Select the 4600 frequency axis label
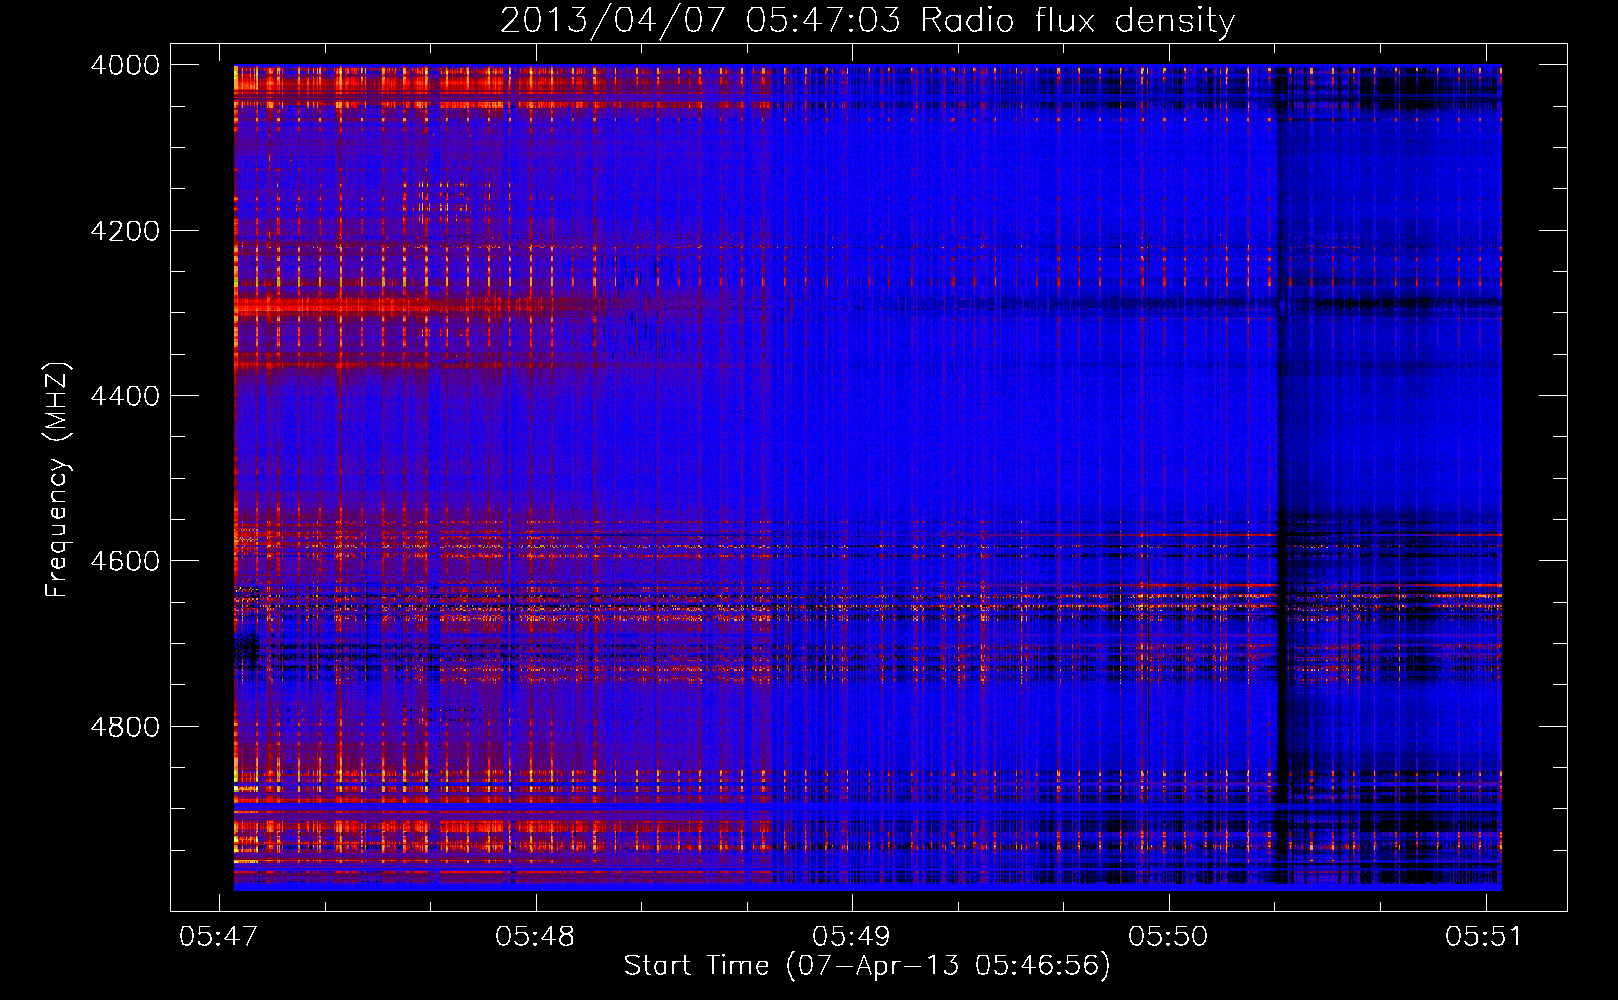The height and width of the screenshot is (1000, 1618). tap(125, 561)
